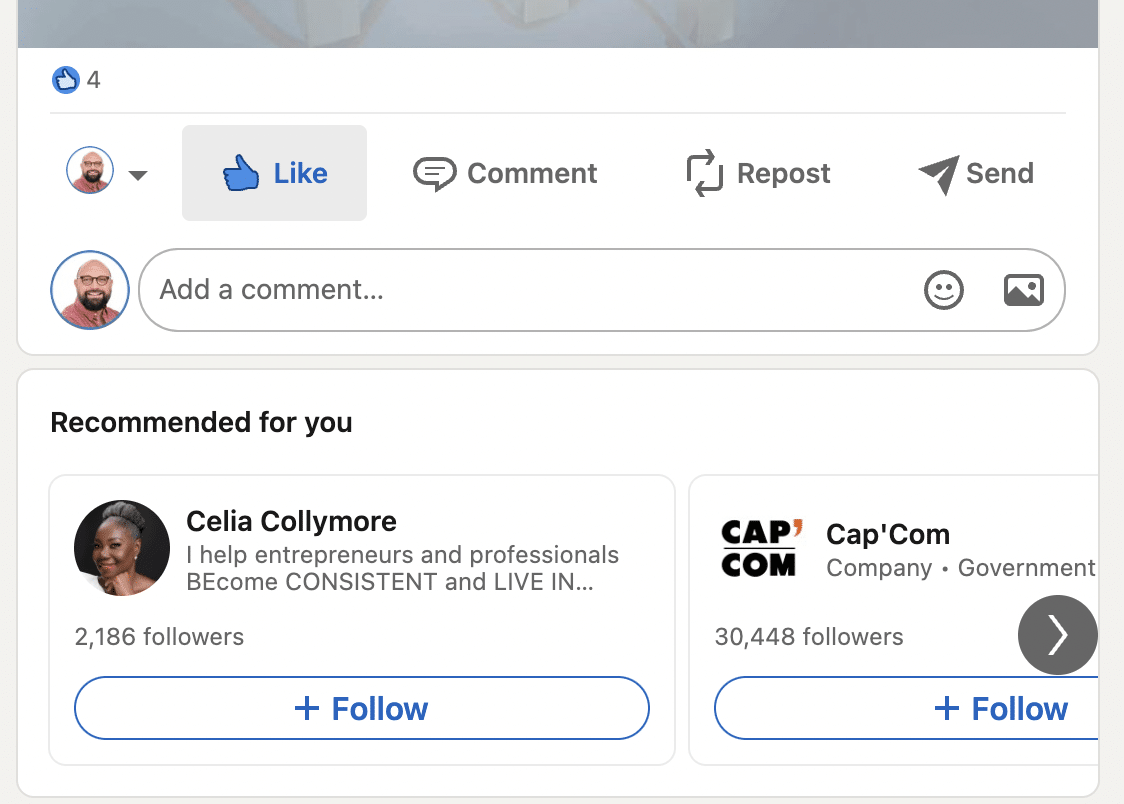Viewport: 1124px width, 804px height.
Task: Open the emoji picker in comment box
Action: (x=943, y=290)
